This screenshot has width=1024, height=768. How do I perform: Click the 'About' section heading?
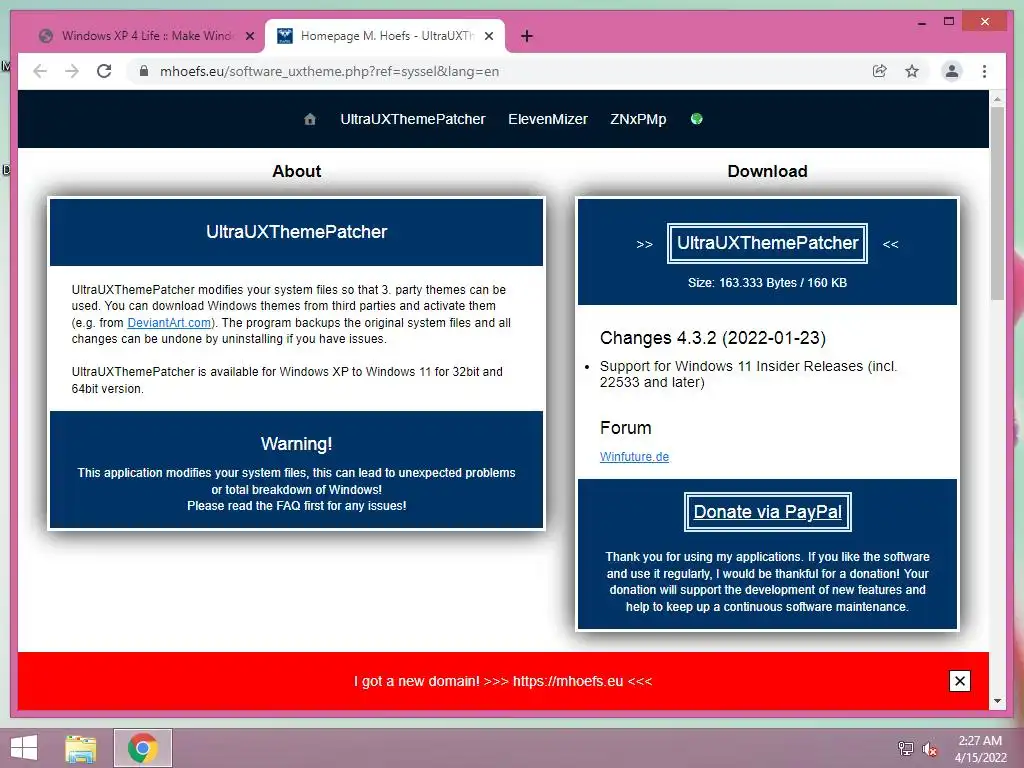point(296,171)
